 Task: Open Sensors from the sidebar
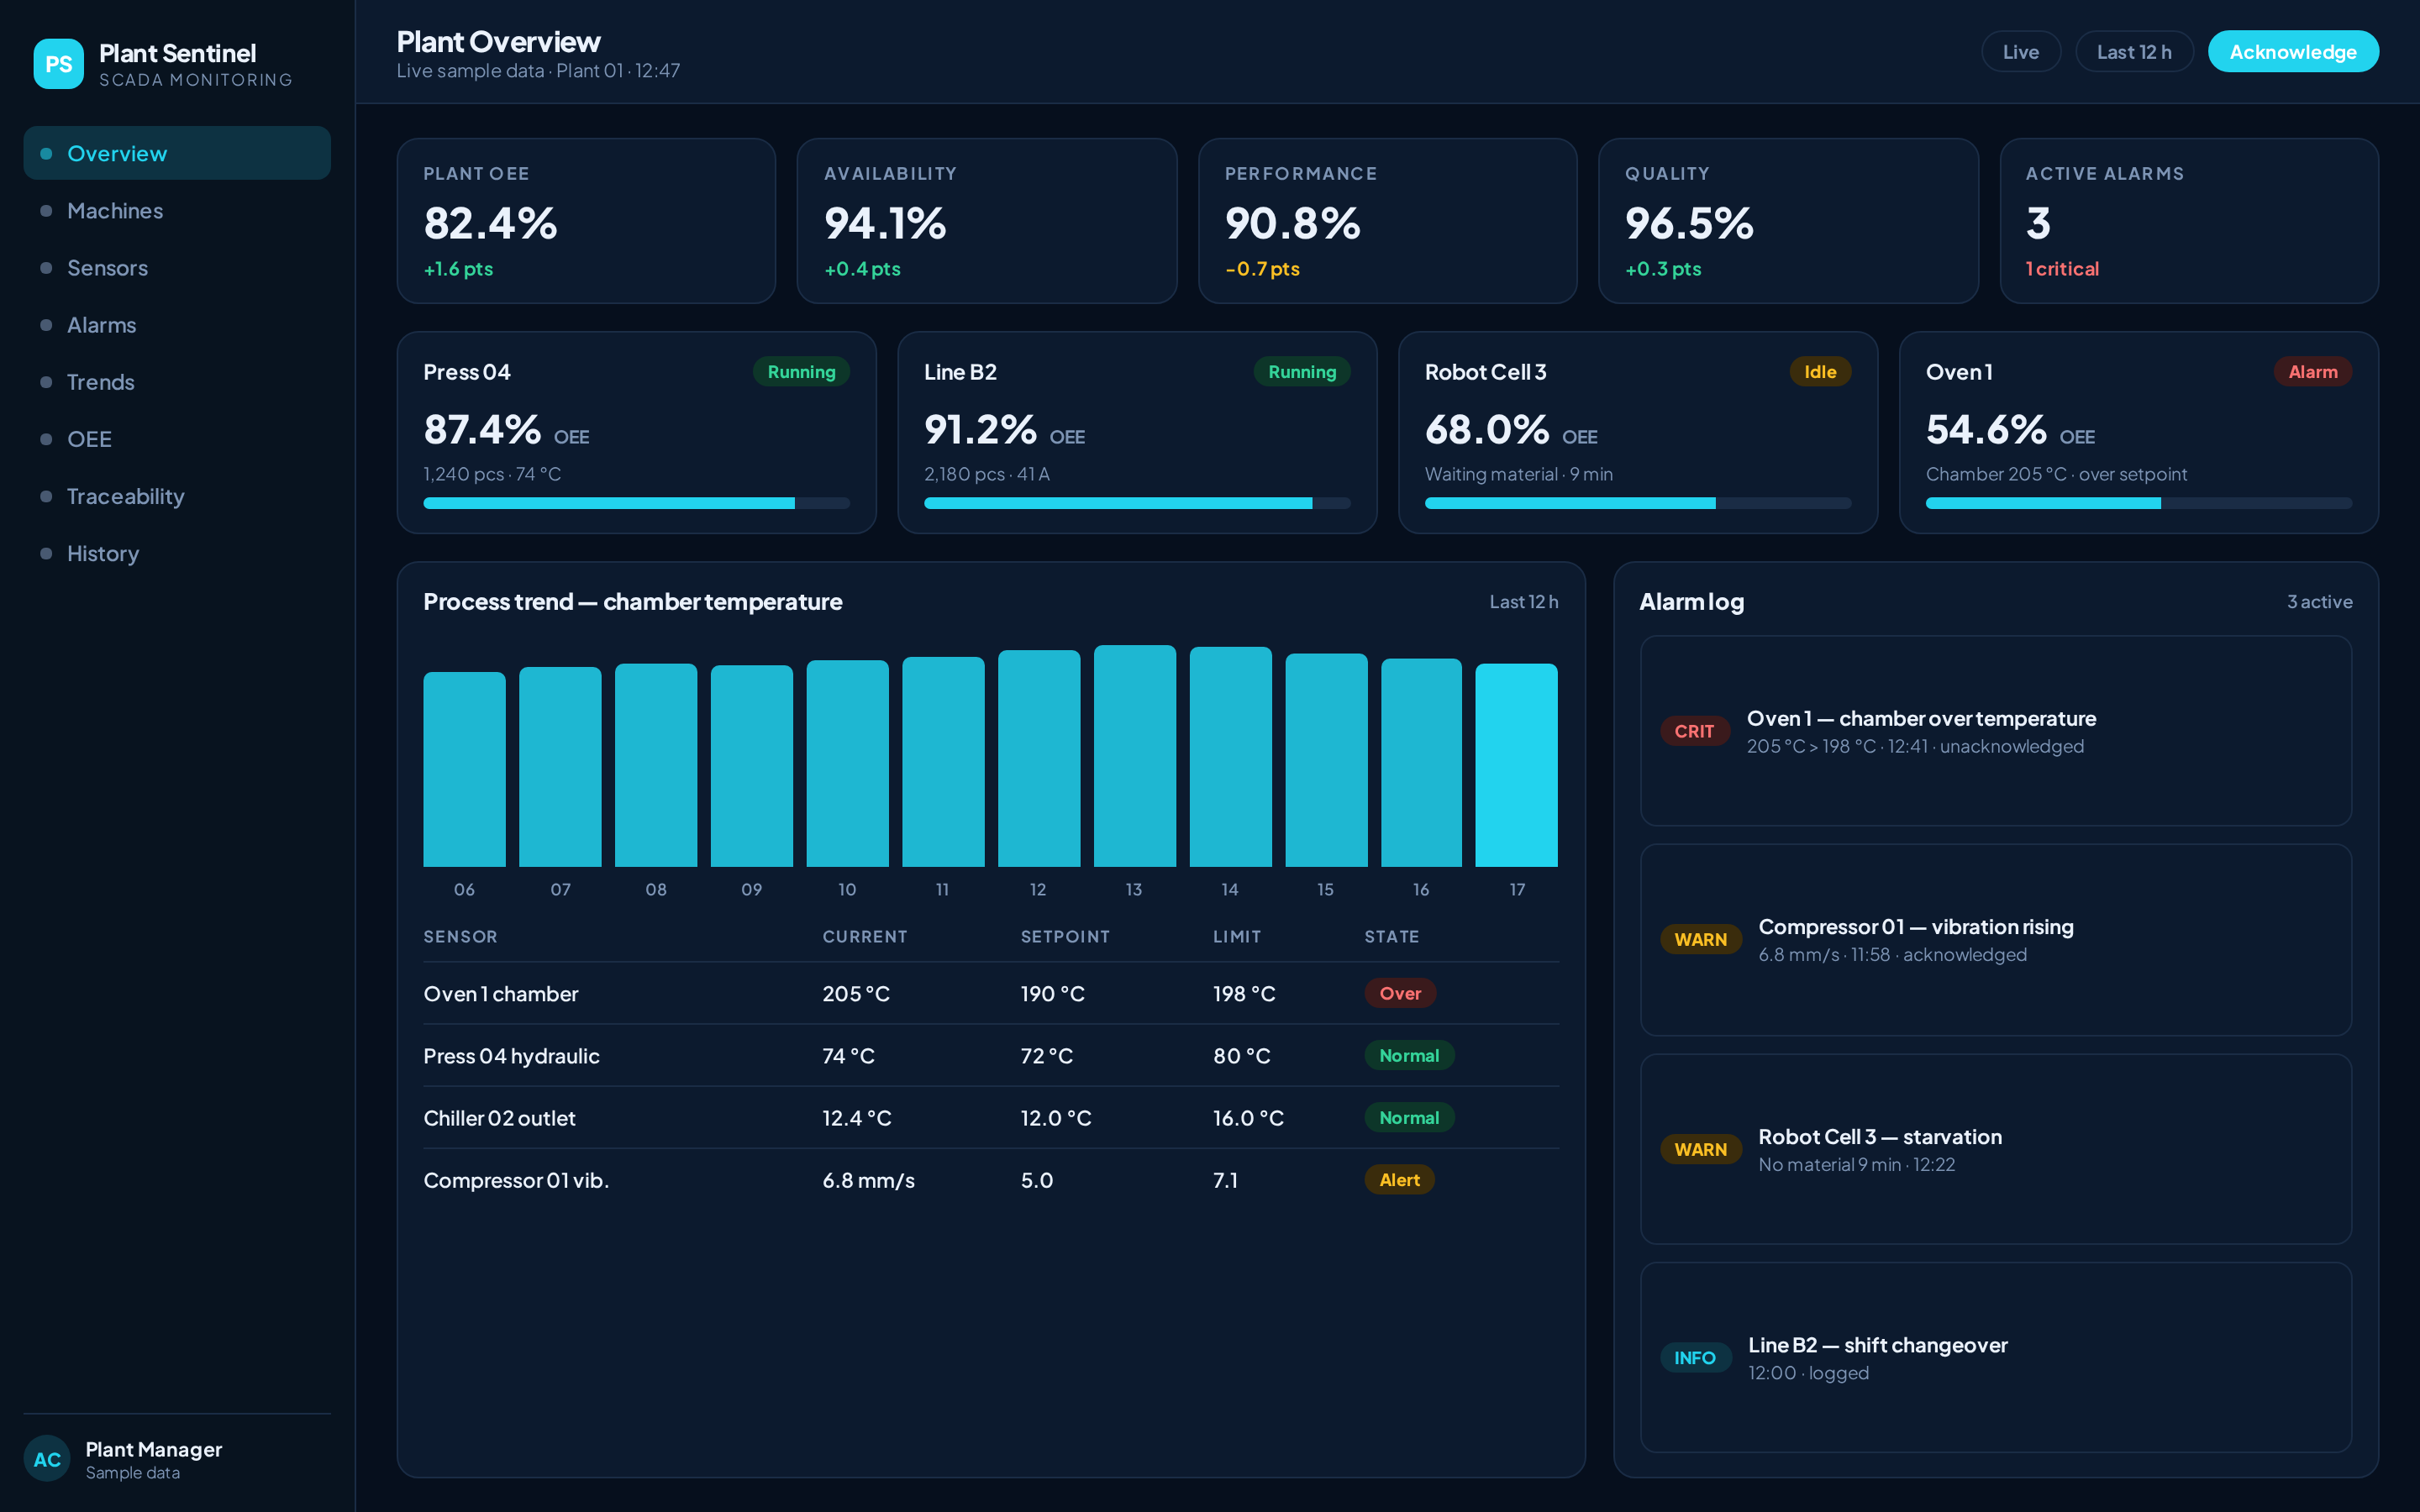point(177,267)
